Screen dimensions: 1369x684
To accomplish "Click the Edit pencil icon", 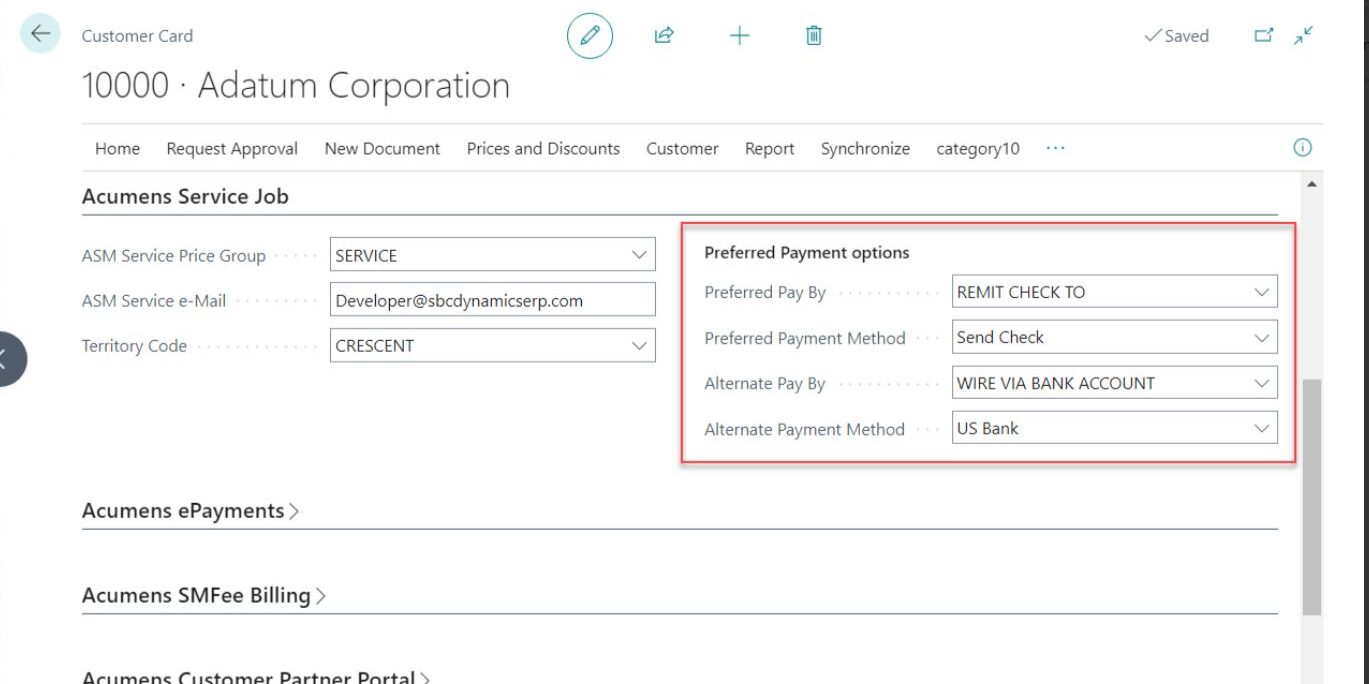I will click(589, 35).
